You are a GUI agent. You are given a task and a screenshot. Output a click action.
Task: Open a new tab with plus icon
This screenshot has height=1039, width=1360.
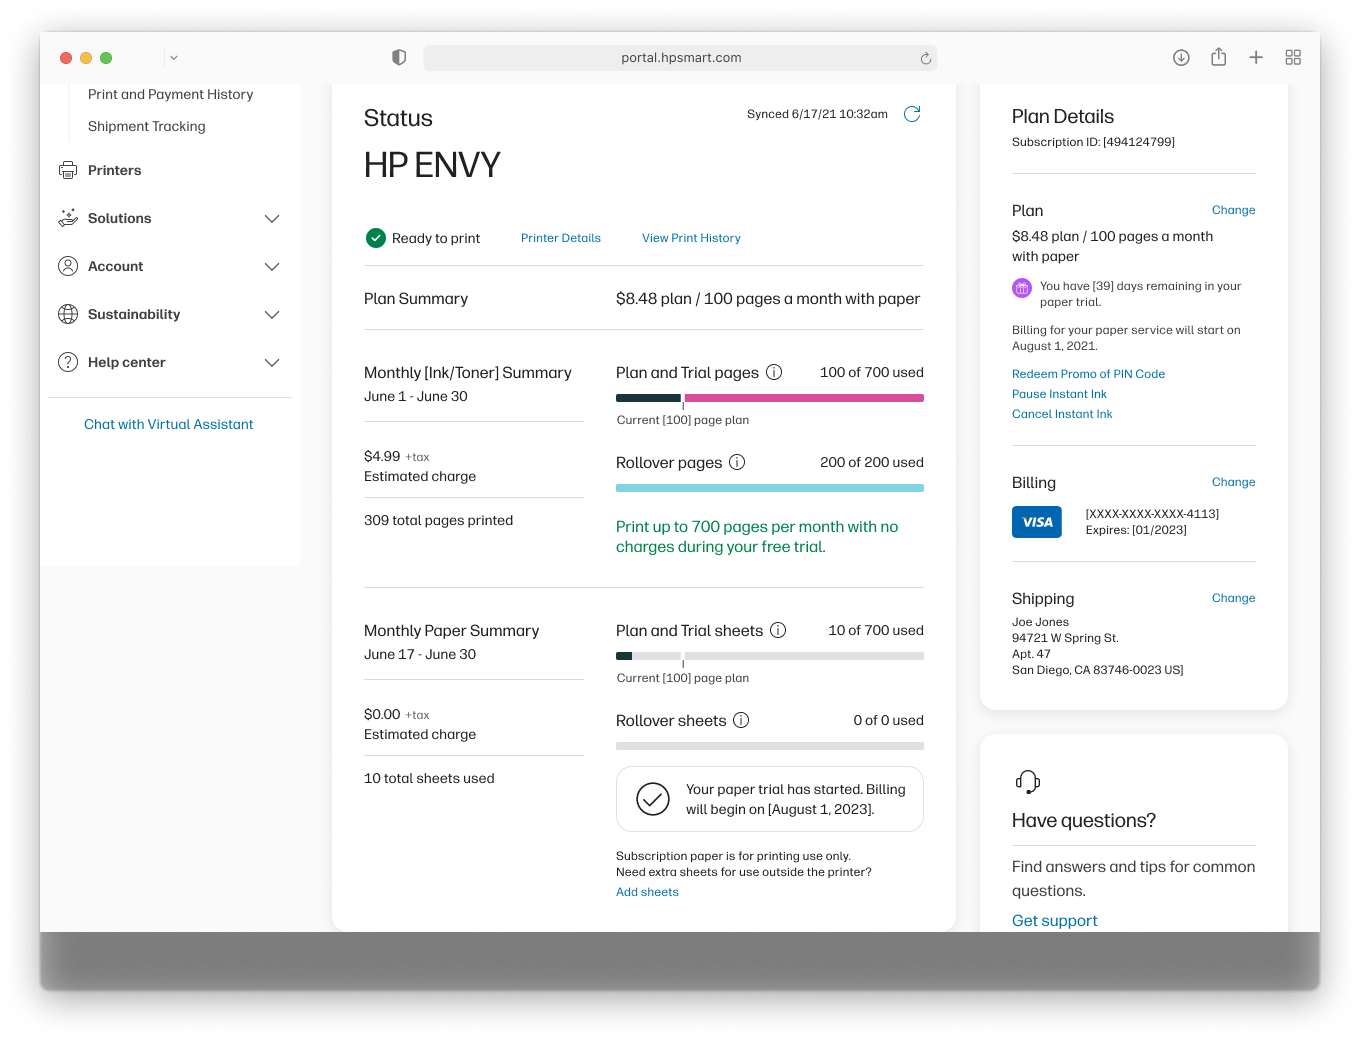(1256, 58)
